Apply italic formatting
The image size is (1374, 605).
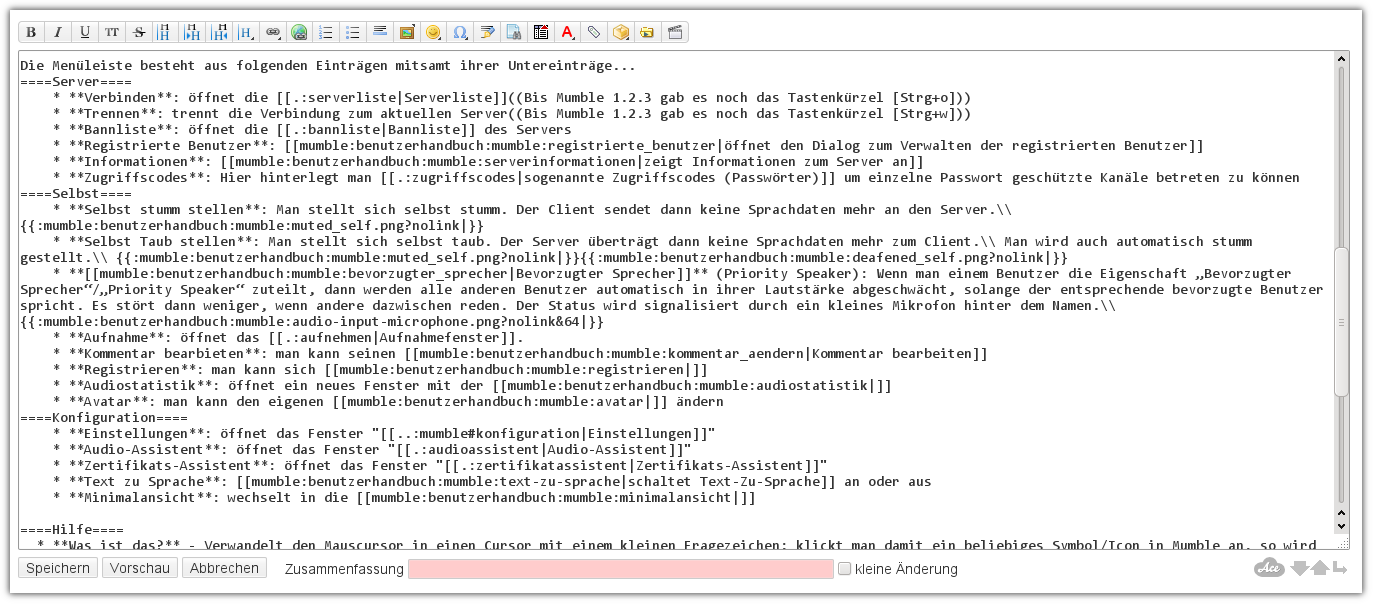57,32
